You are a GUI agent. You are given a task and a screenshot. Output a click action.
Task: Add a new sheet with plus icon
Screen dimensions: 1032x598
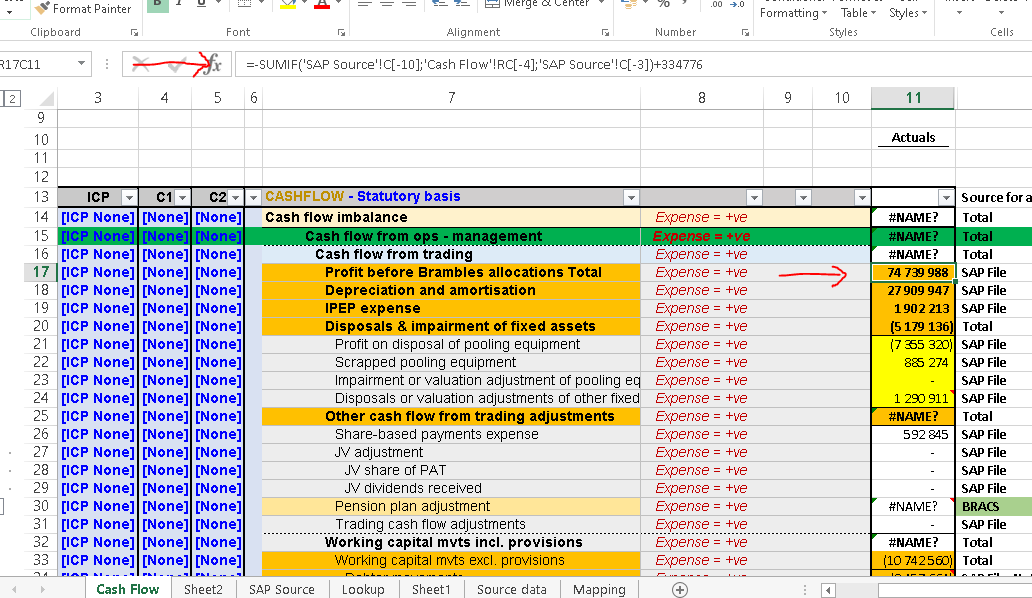680,589
